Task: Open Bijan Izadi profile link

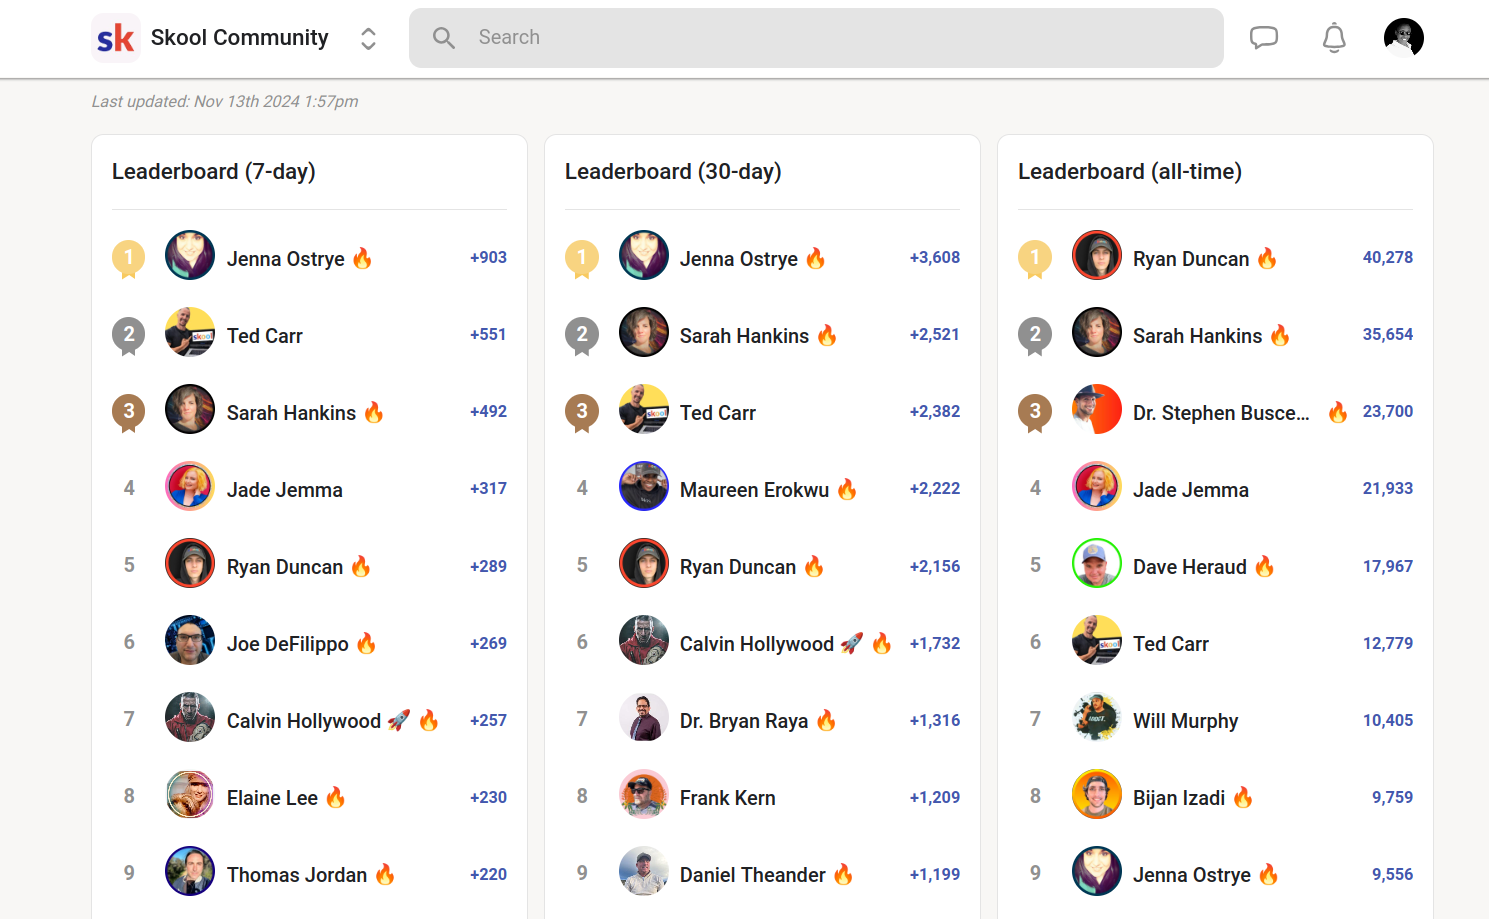Action: (1179, 798)
